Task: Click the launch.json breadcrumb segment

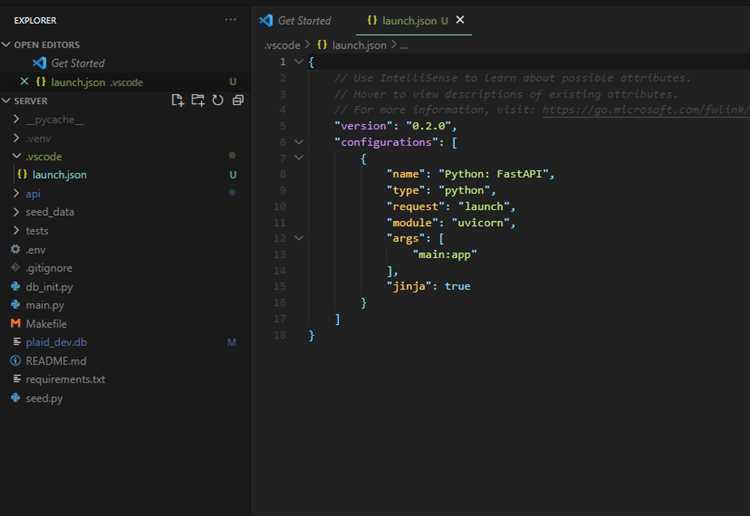Action: tap(359, 45)
